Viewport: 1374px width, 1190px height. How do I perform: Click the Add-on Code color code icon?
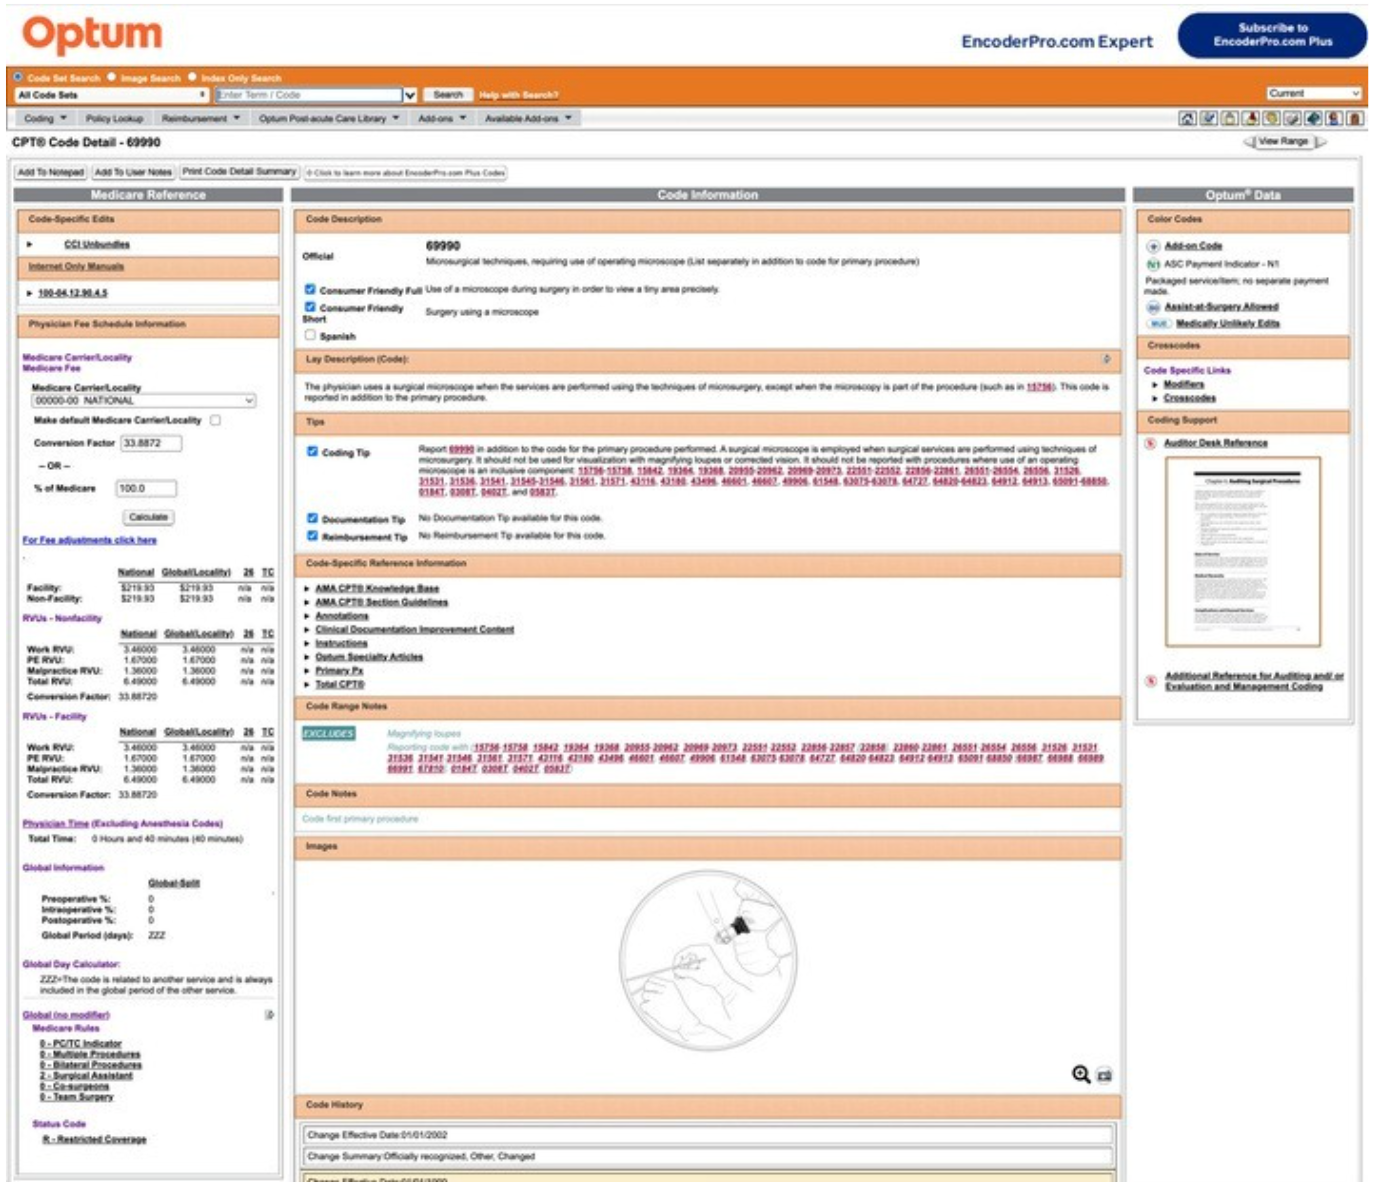pos(1153,246)
